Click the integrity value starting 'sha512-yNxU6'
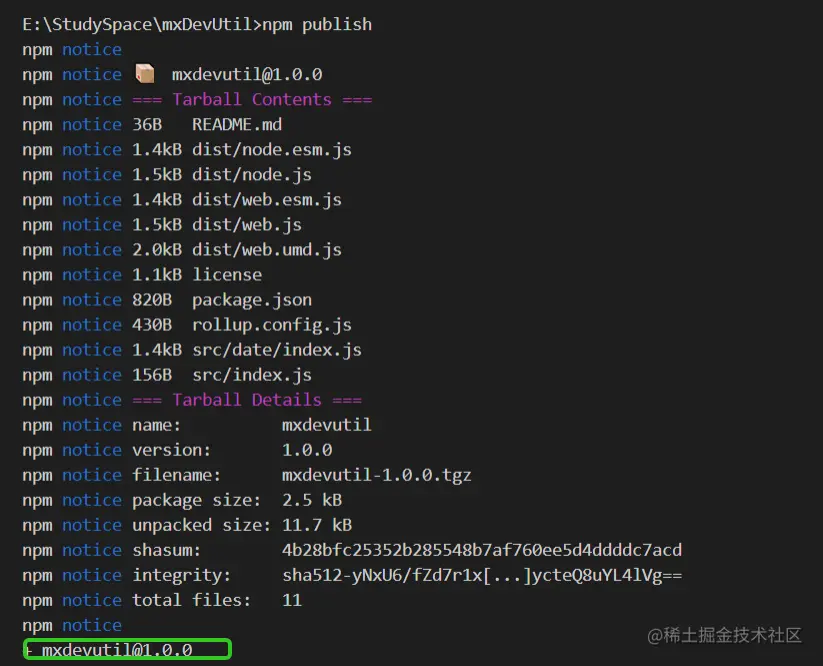823x666 pixels. (482, 576)
